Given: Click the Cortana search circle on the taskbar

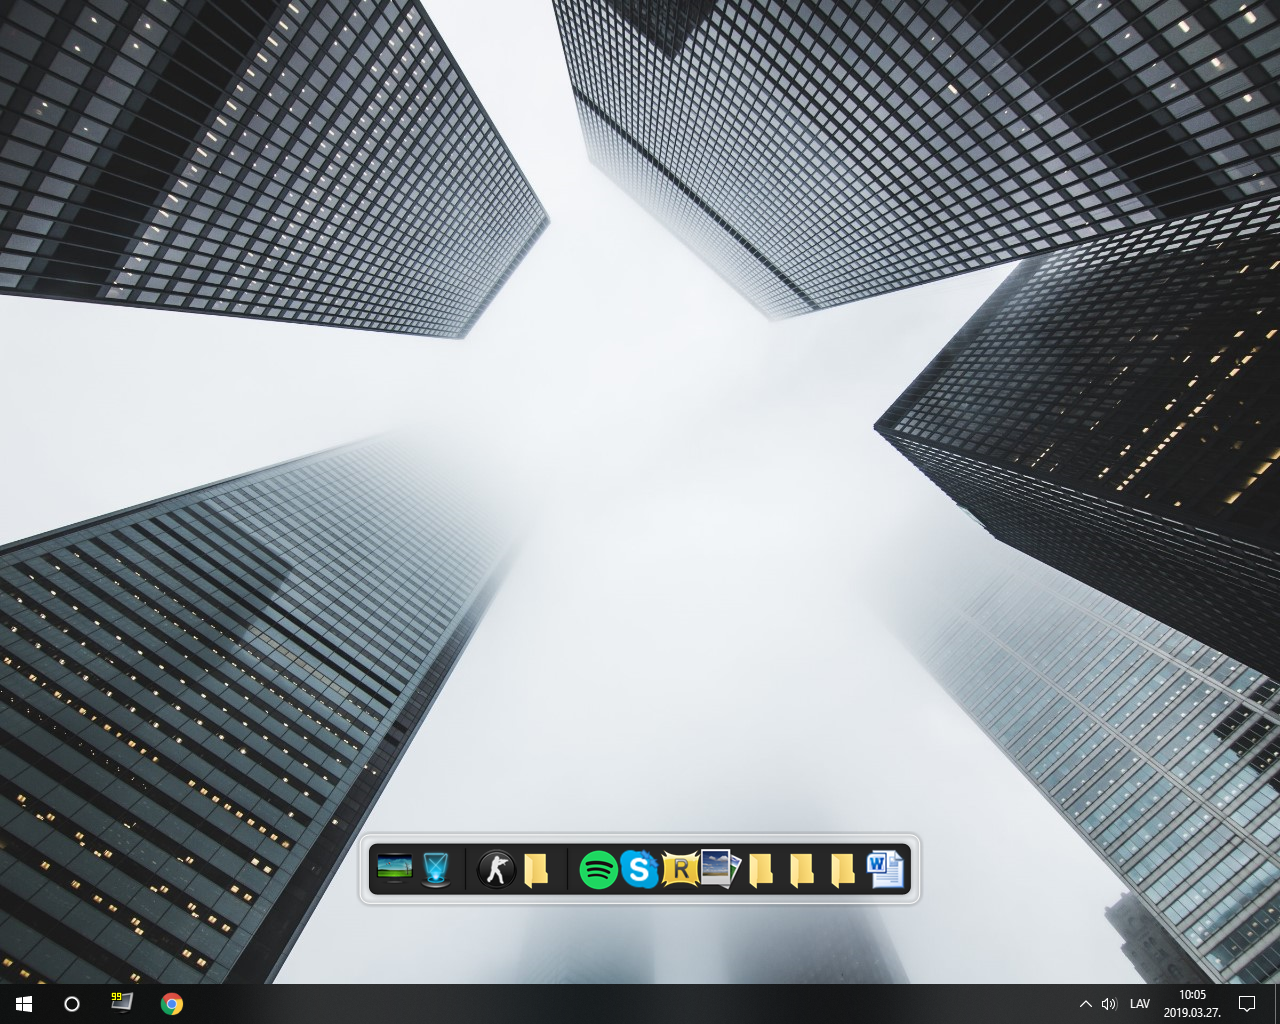Looking at the screenshot, I should click(72, 1003).
